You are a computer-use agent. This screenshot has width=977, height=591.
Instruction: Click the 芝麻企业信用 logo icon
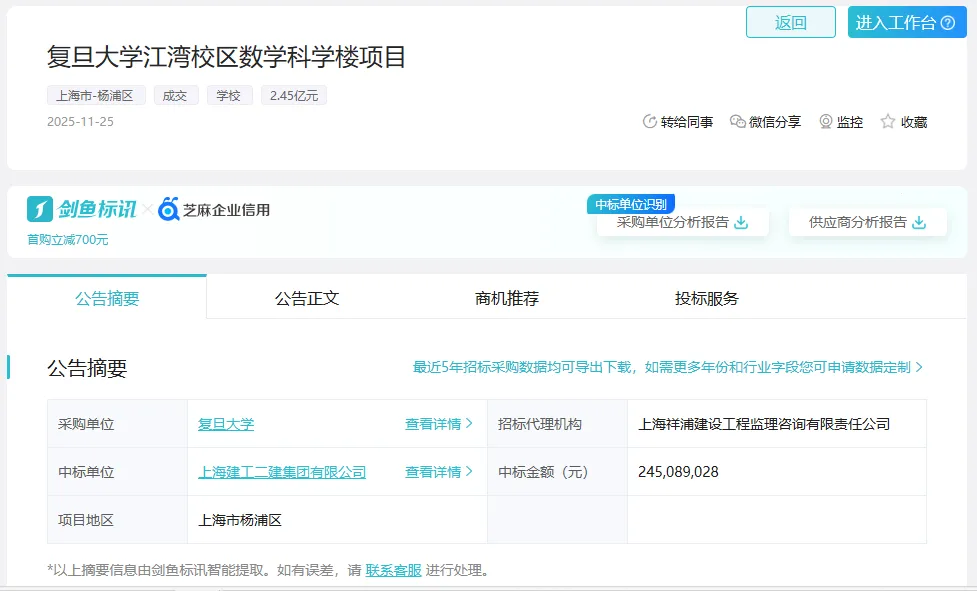[169, 209]
